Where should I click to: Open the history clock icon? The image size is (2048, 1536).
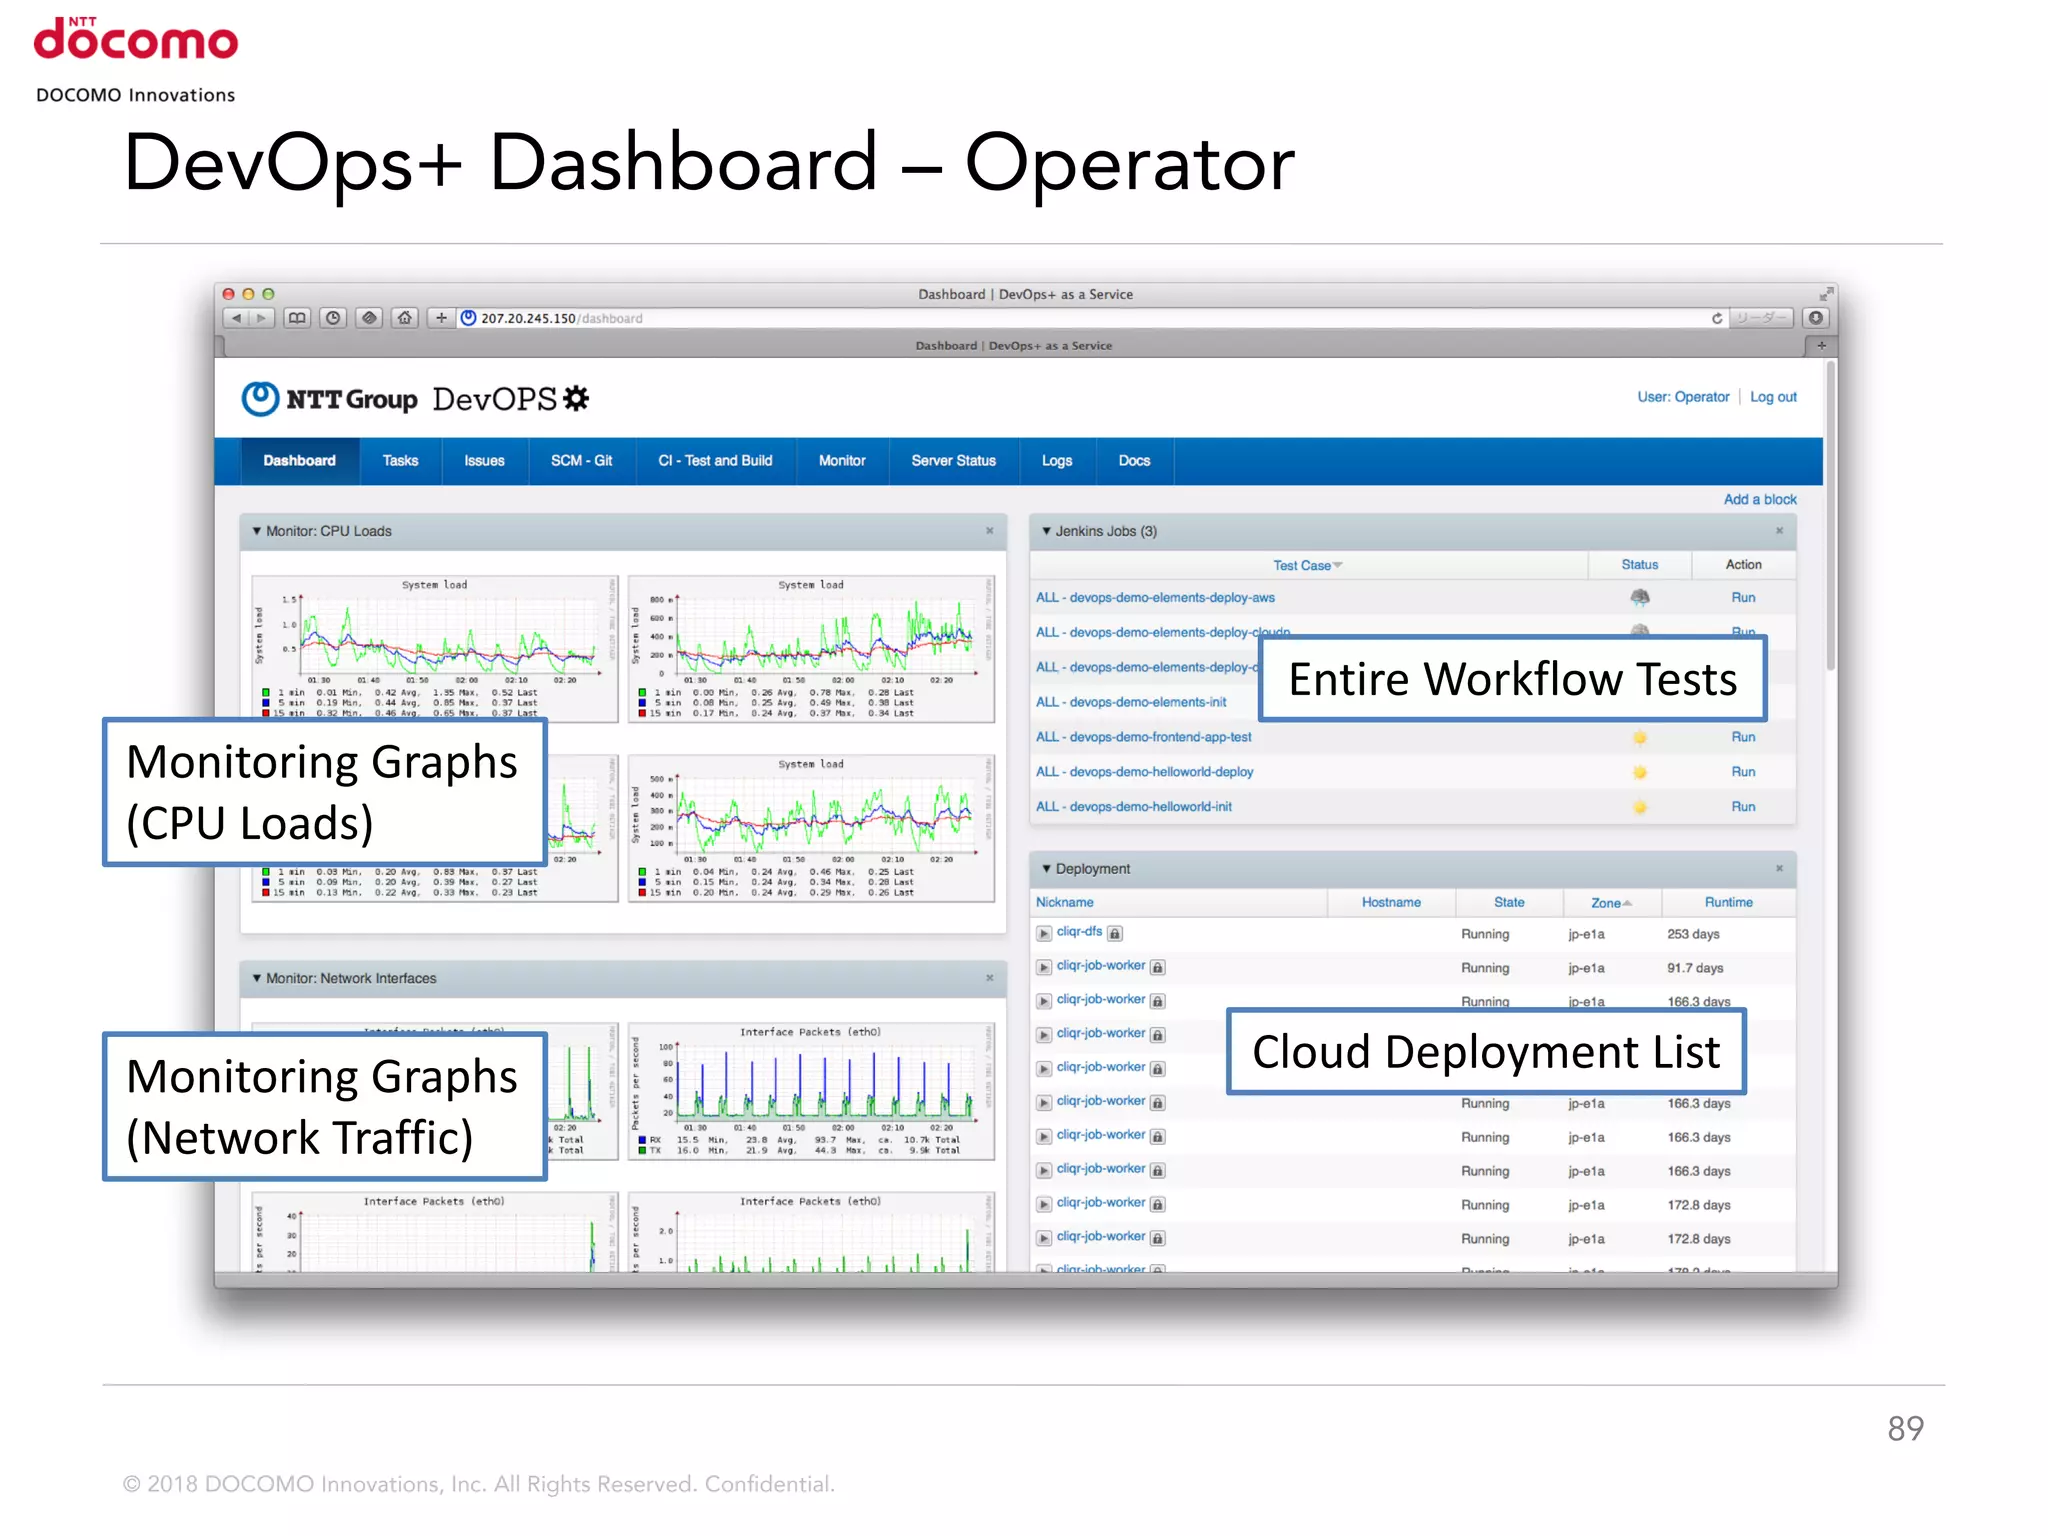click(x=333, y=318)
